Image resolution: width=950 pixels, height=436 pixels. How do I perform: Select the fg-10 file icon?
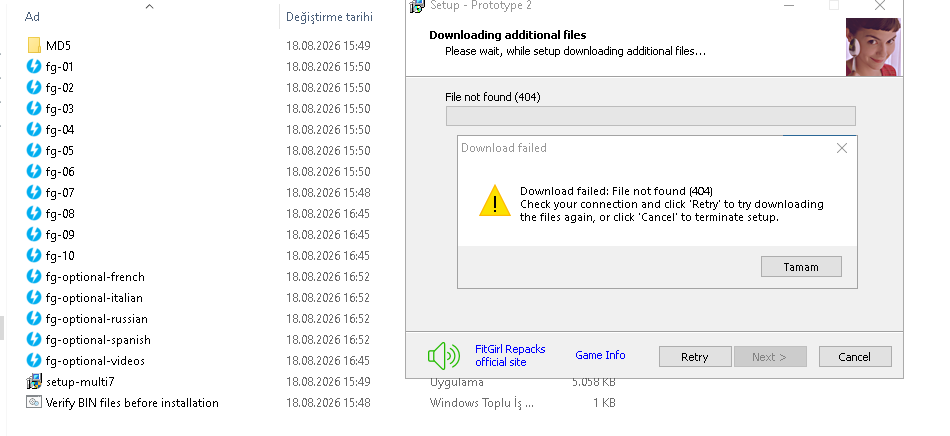34,256
